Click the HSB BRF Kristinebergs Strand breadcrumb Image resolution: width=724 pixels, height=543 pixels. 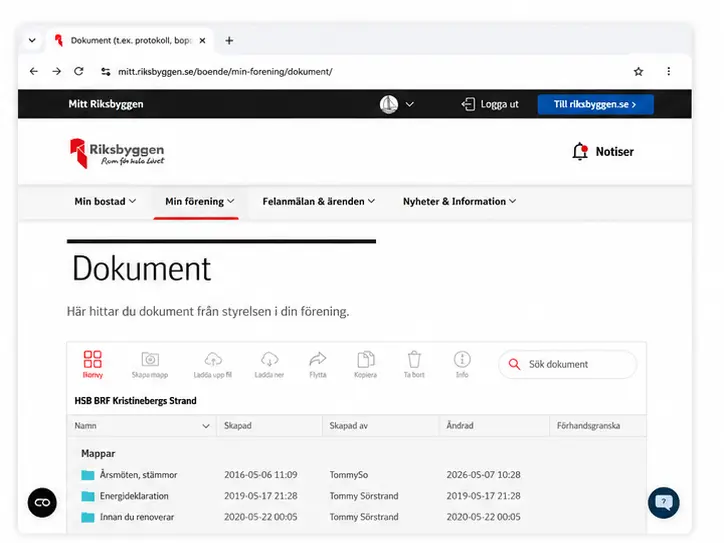coord(135,401)
